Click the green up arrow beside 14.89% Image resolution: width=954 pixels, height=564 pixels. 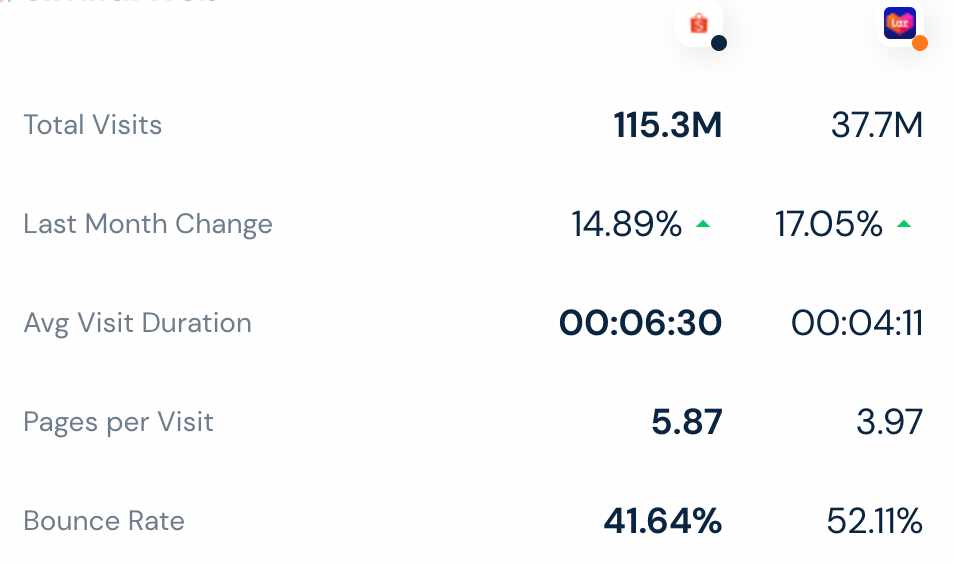click(x=703, y=224)
